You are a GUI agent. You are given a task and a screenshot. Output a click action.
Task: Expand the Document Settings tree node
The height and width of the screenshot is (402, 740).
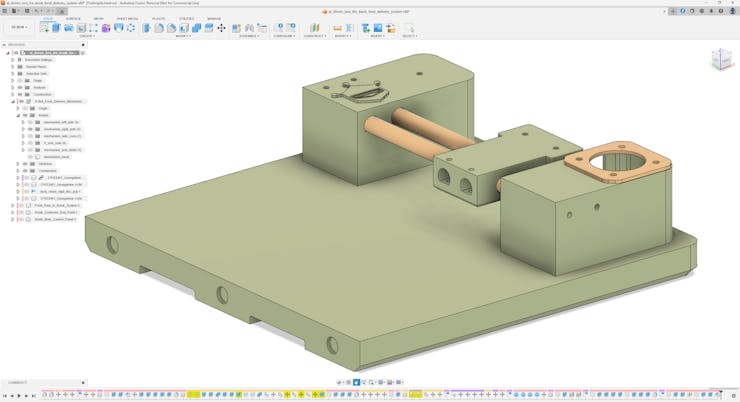coord(13,60)
